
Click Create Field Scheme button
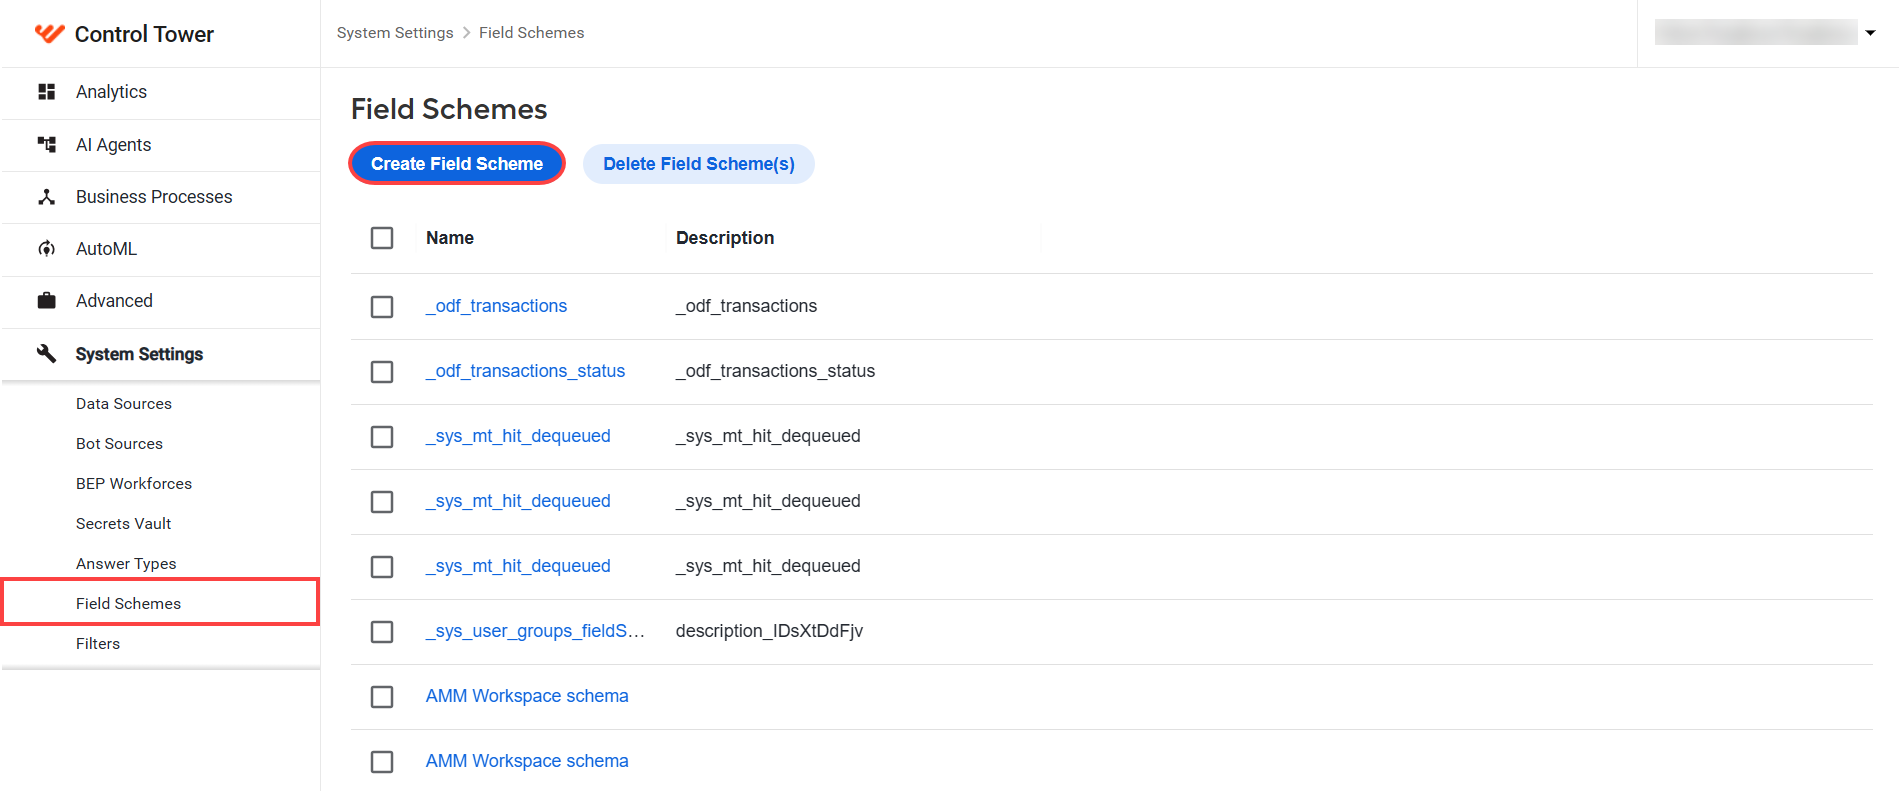coord(457,164)
